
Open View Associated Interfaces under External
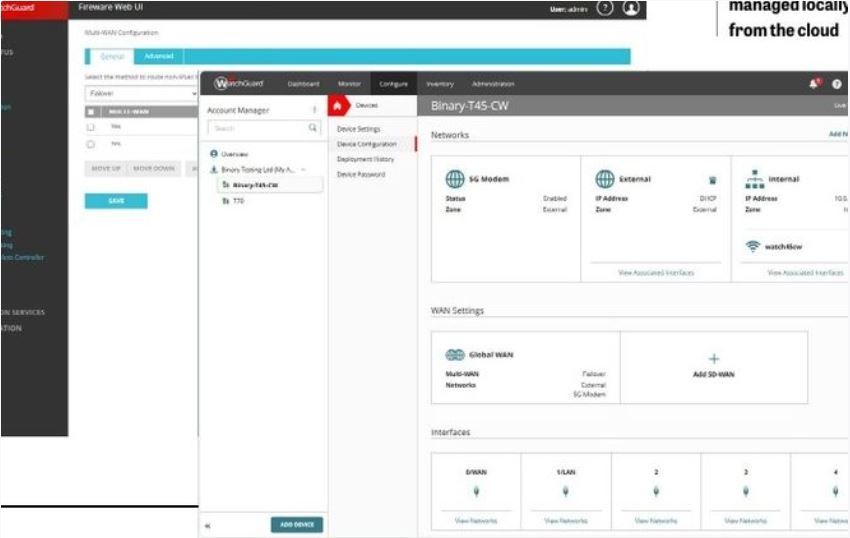point(656,273)
